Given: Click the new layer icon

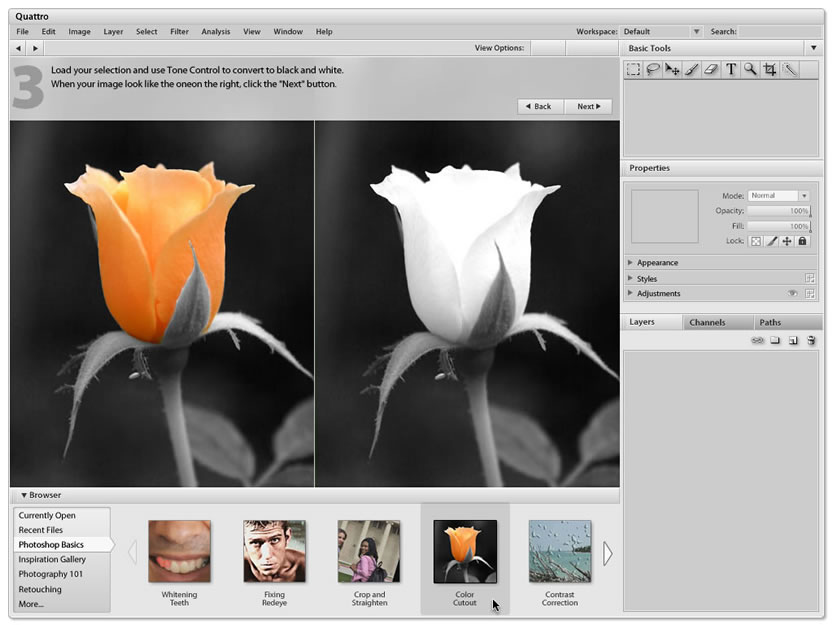Looking at the screenshot, I should [x=793, y=341].
